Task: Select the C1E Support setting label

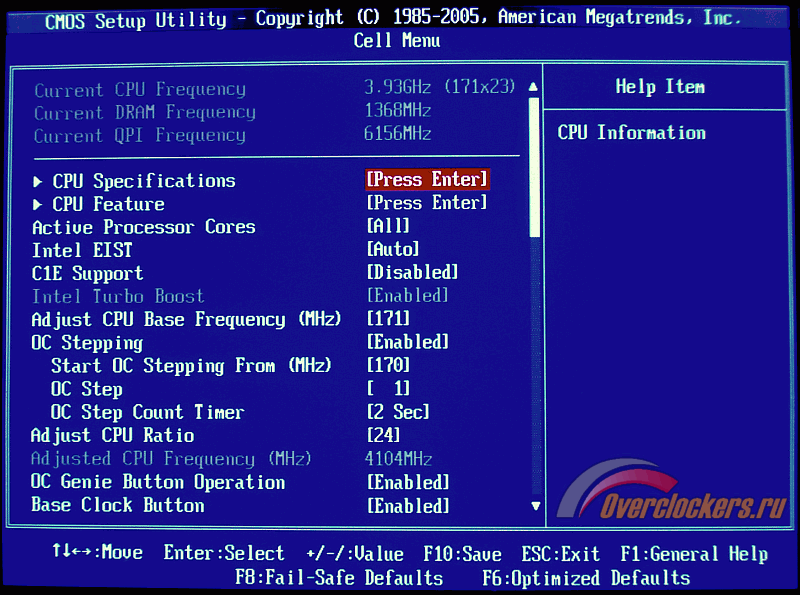Action: (87, 274)
